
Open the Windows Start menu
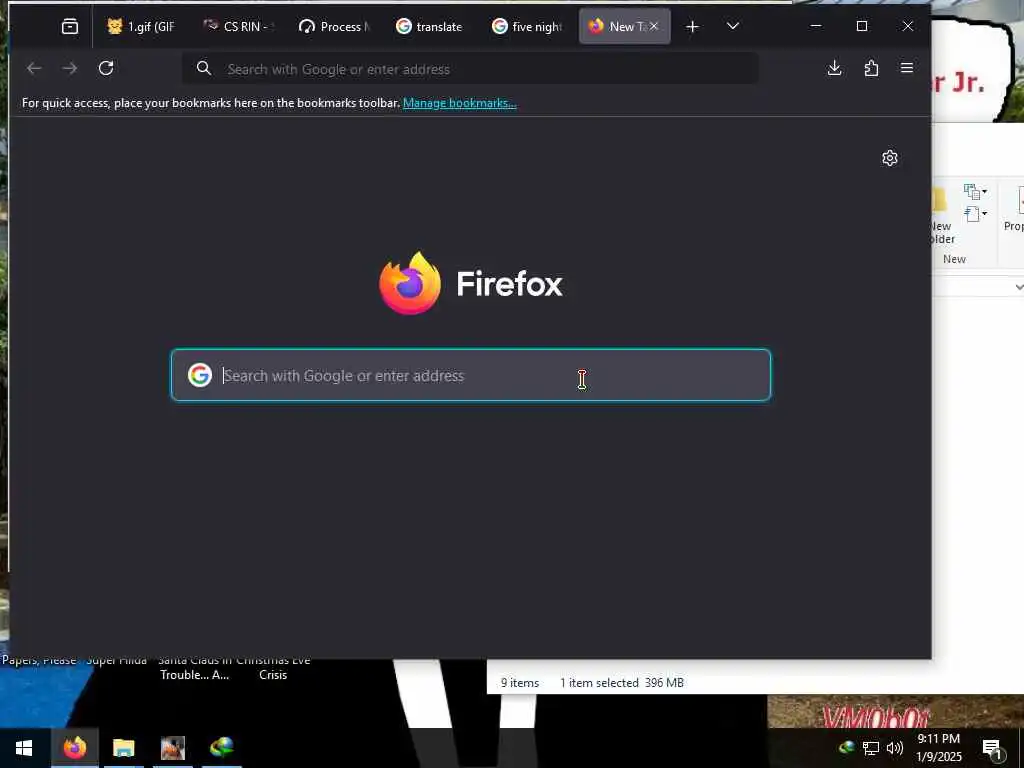click(x=24, y=748)
